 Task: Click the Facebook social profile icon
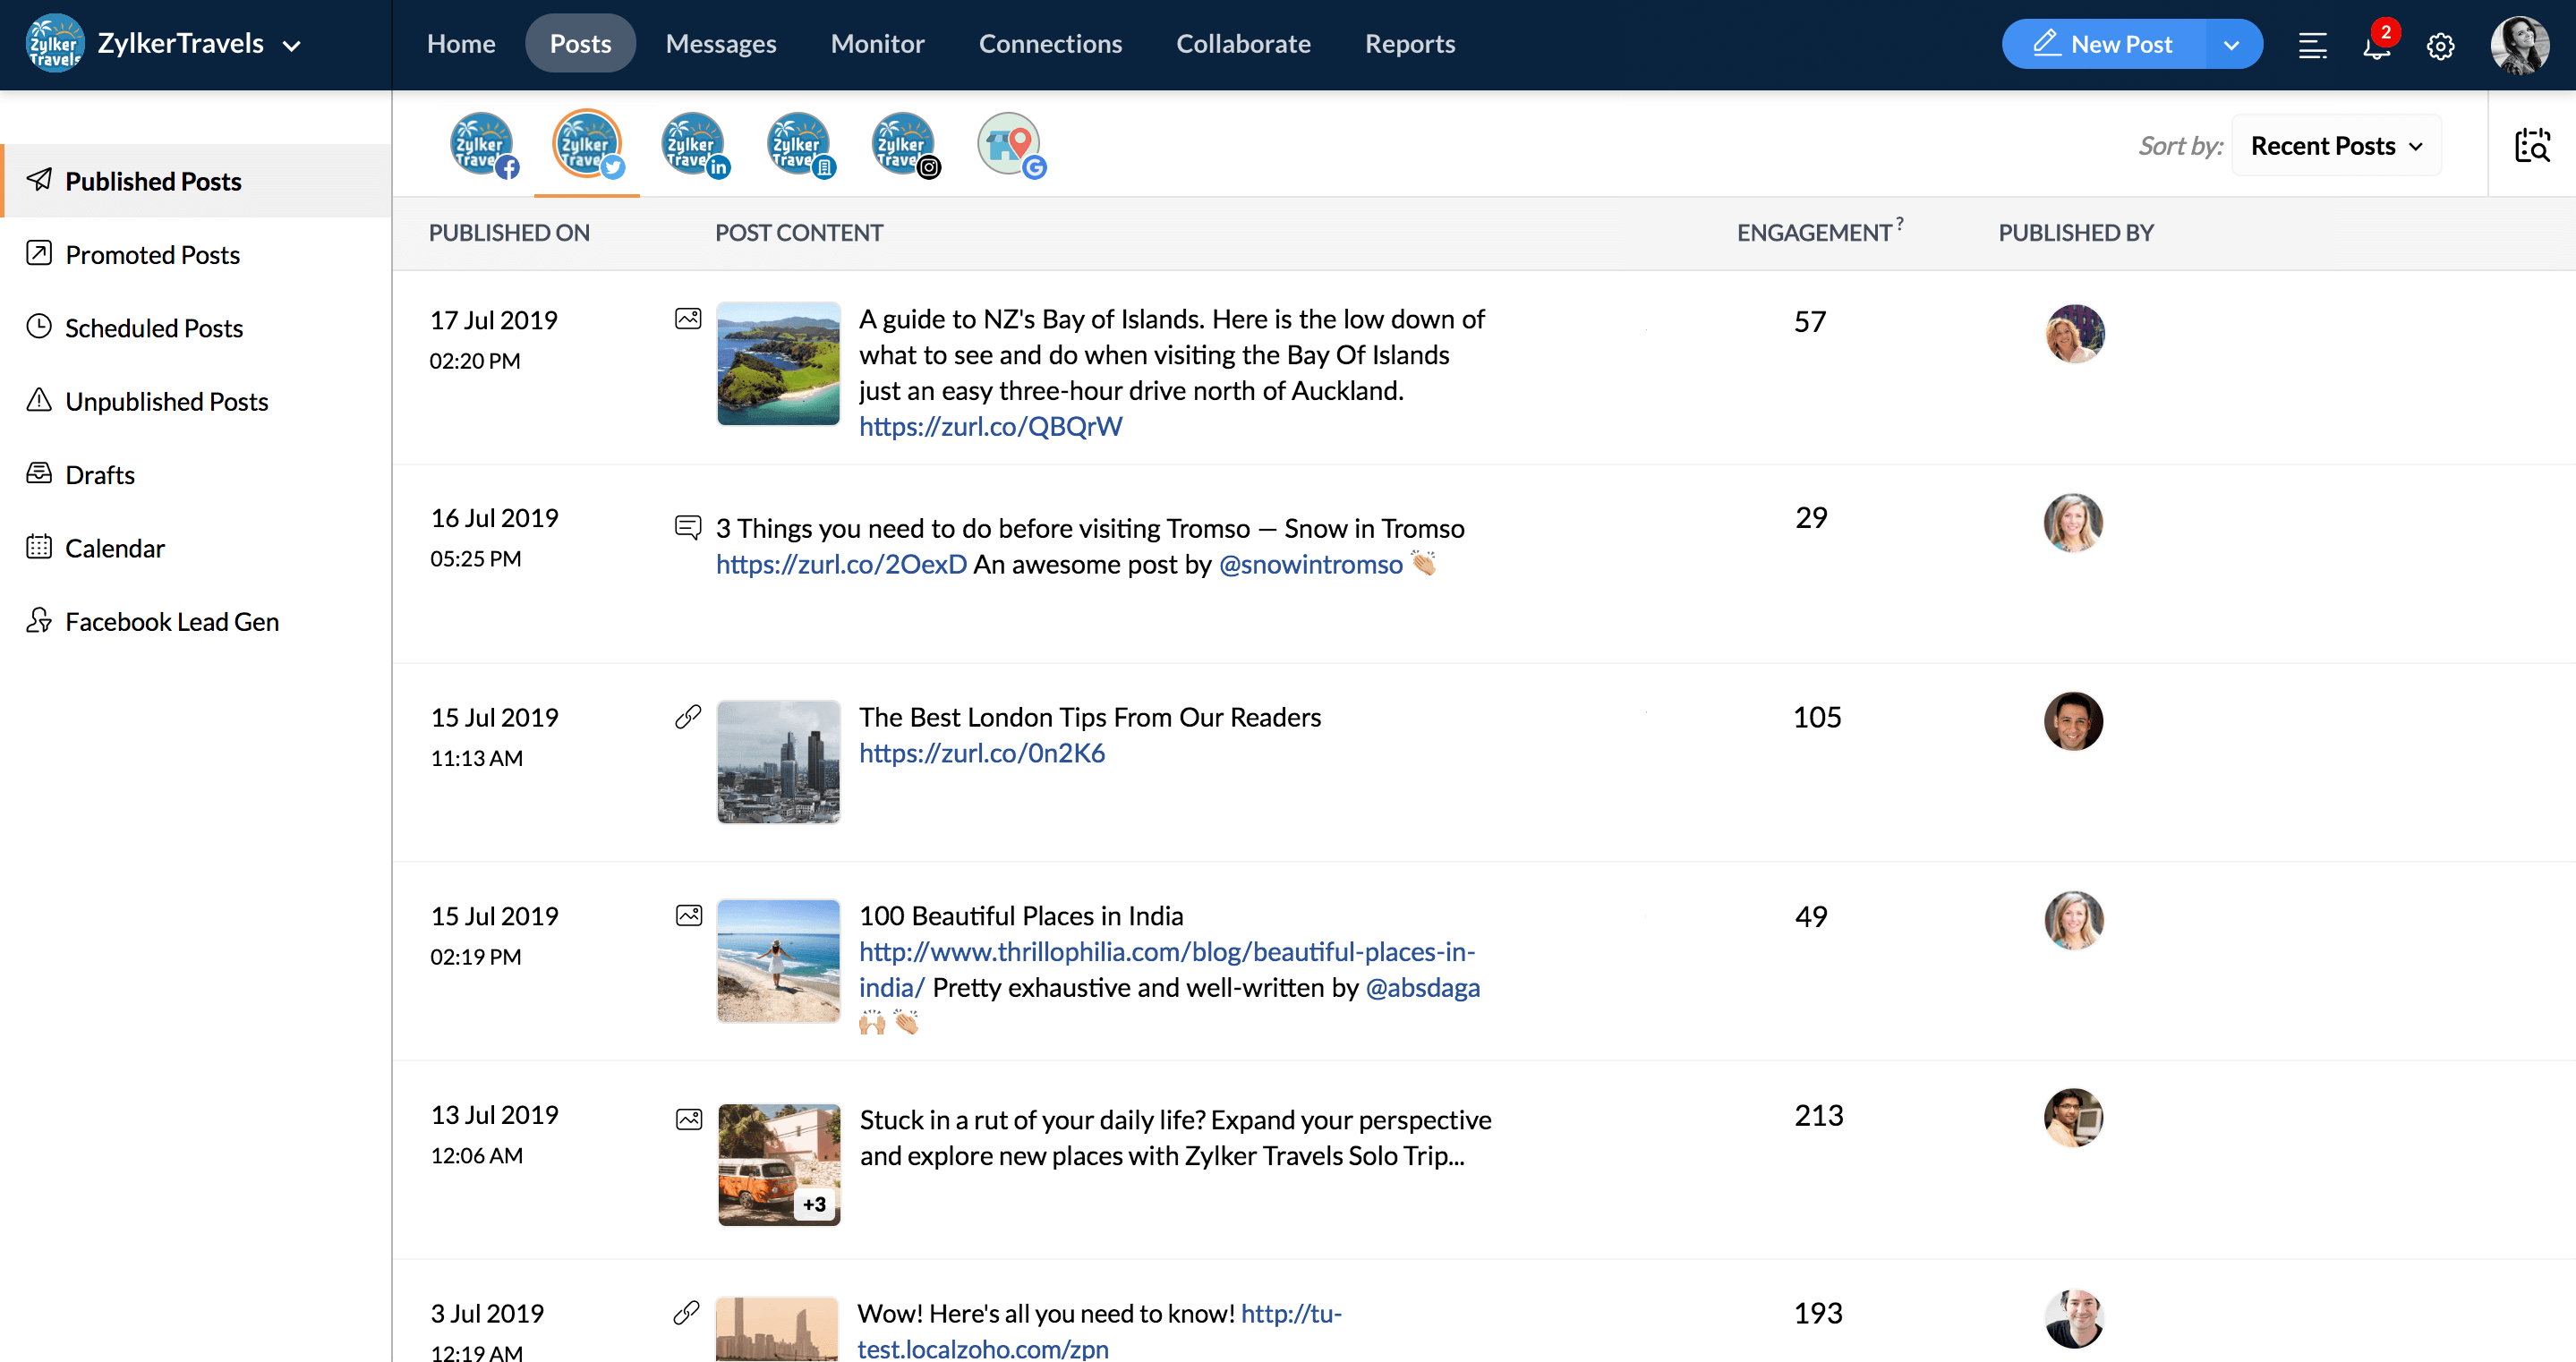pyautogui.click(x=484, y=147)
